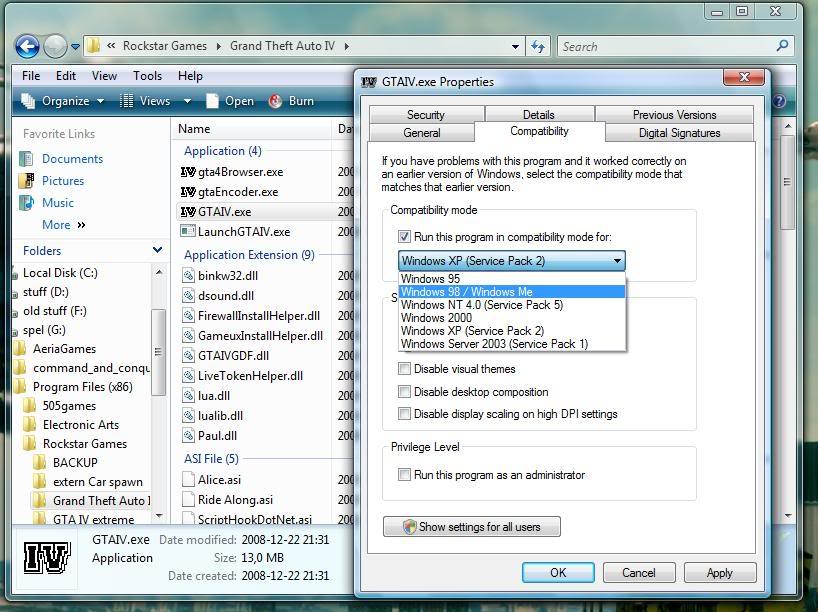
Task: Click Show settings for all users button
Action: point(471,527)
